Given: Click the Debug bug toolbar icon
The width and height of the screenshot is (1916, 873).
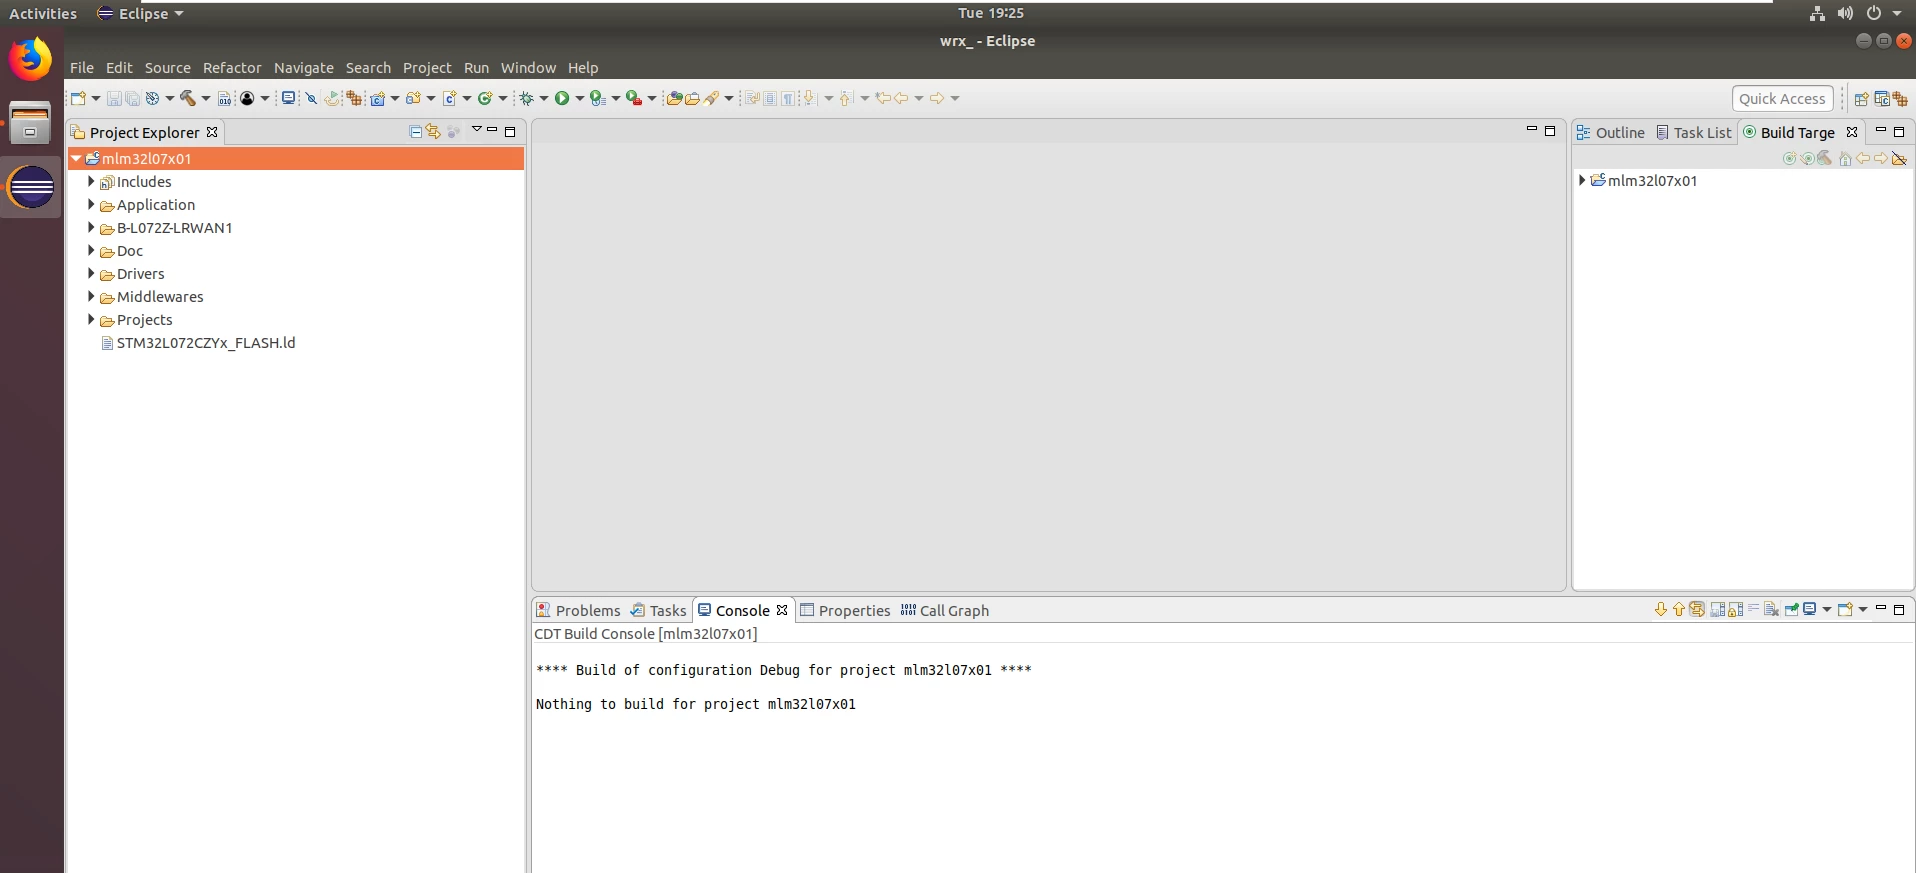Looking at the screenshot, I should pos(526,98).
